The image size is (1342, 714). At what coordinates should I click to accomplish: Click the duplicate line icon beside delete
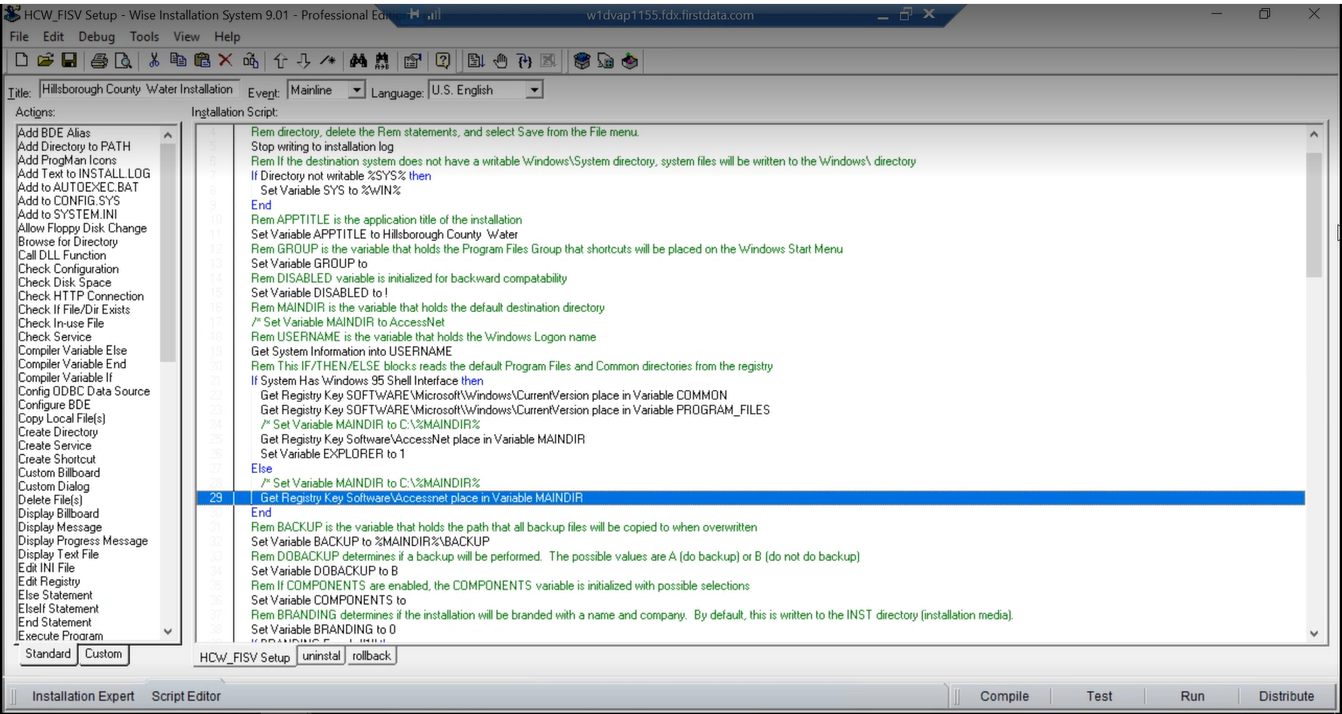point(250,61)
